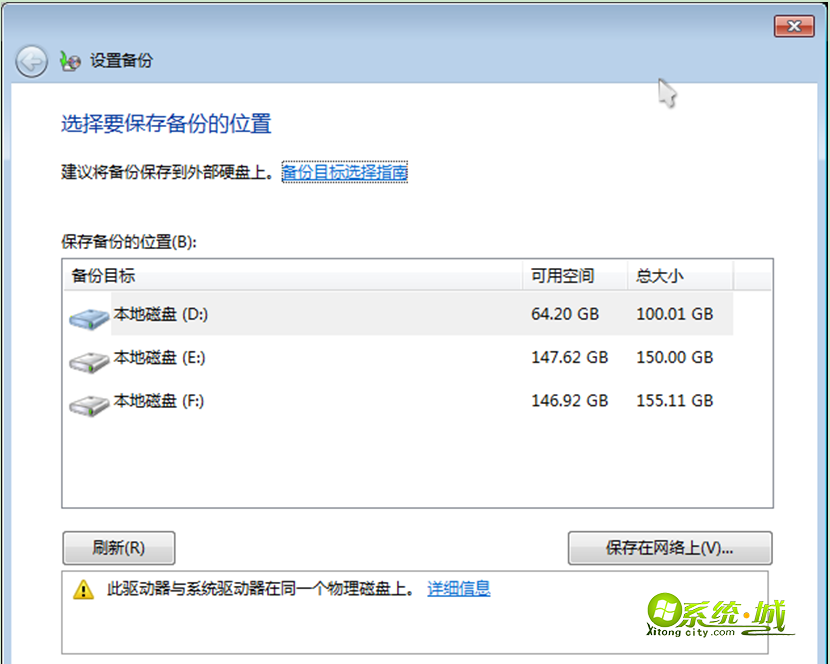Click the 设置备份 title bar icon

click(x=69, y=61)
